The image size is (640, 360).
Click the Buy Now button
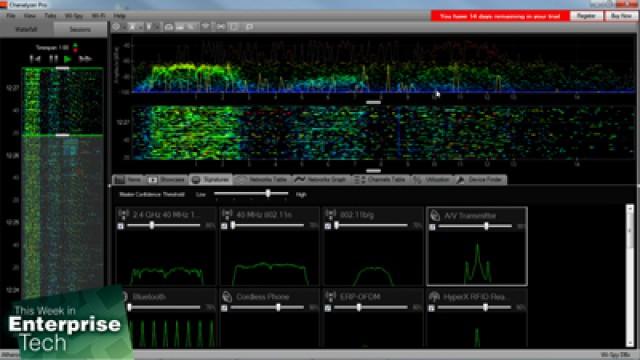pyautogui.click(x=621, y=16)
